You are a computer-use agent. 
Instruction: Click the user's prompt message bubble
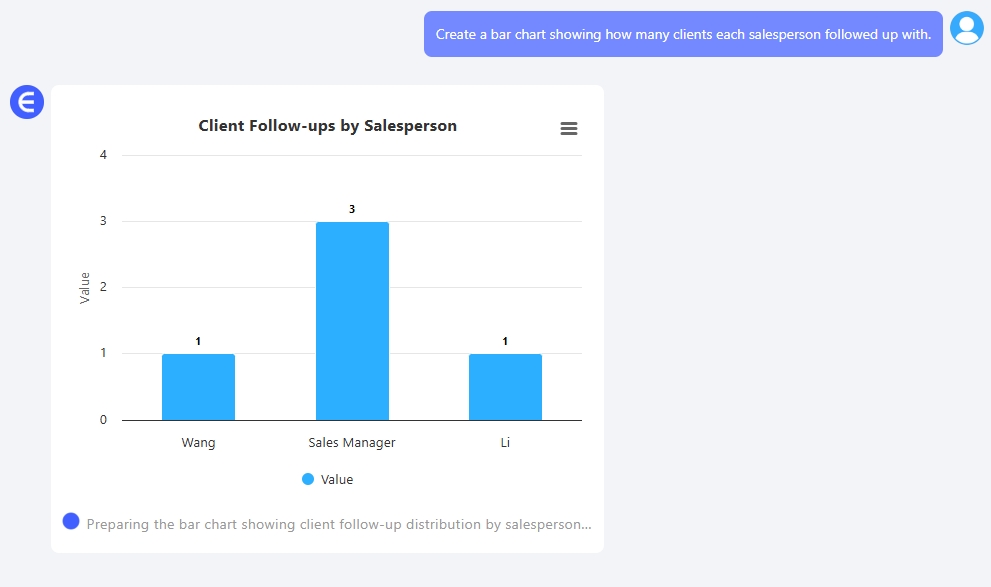pos(683,34)
